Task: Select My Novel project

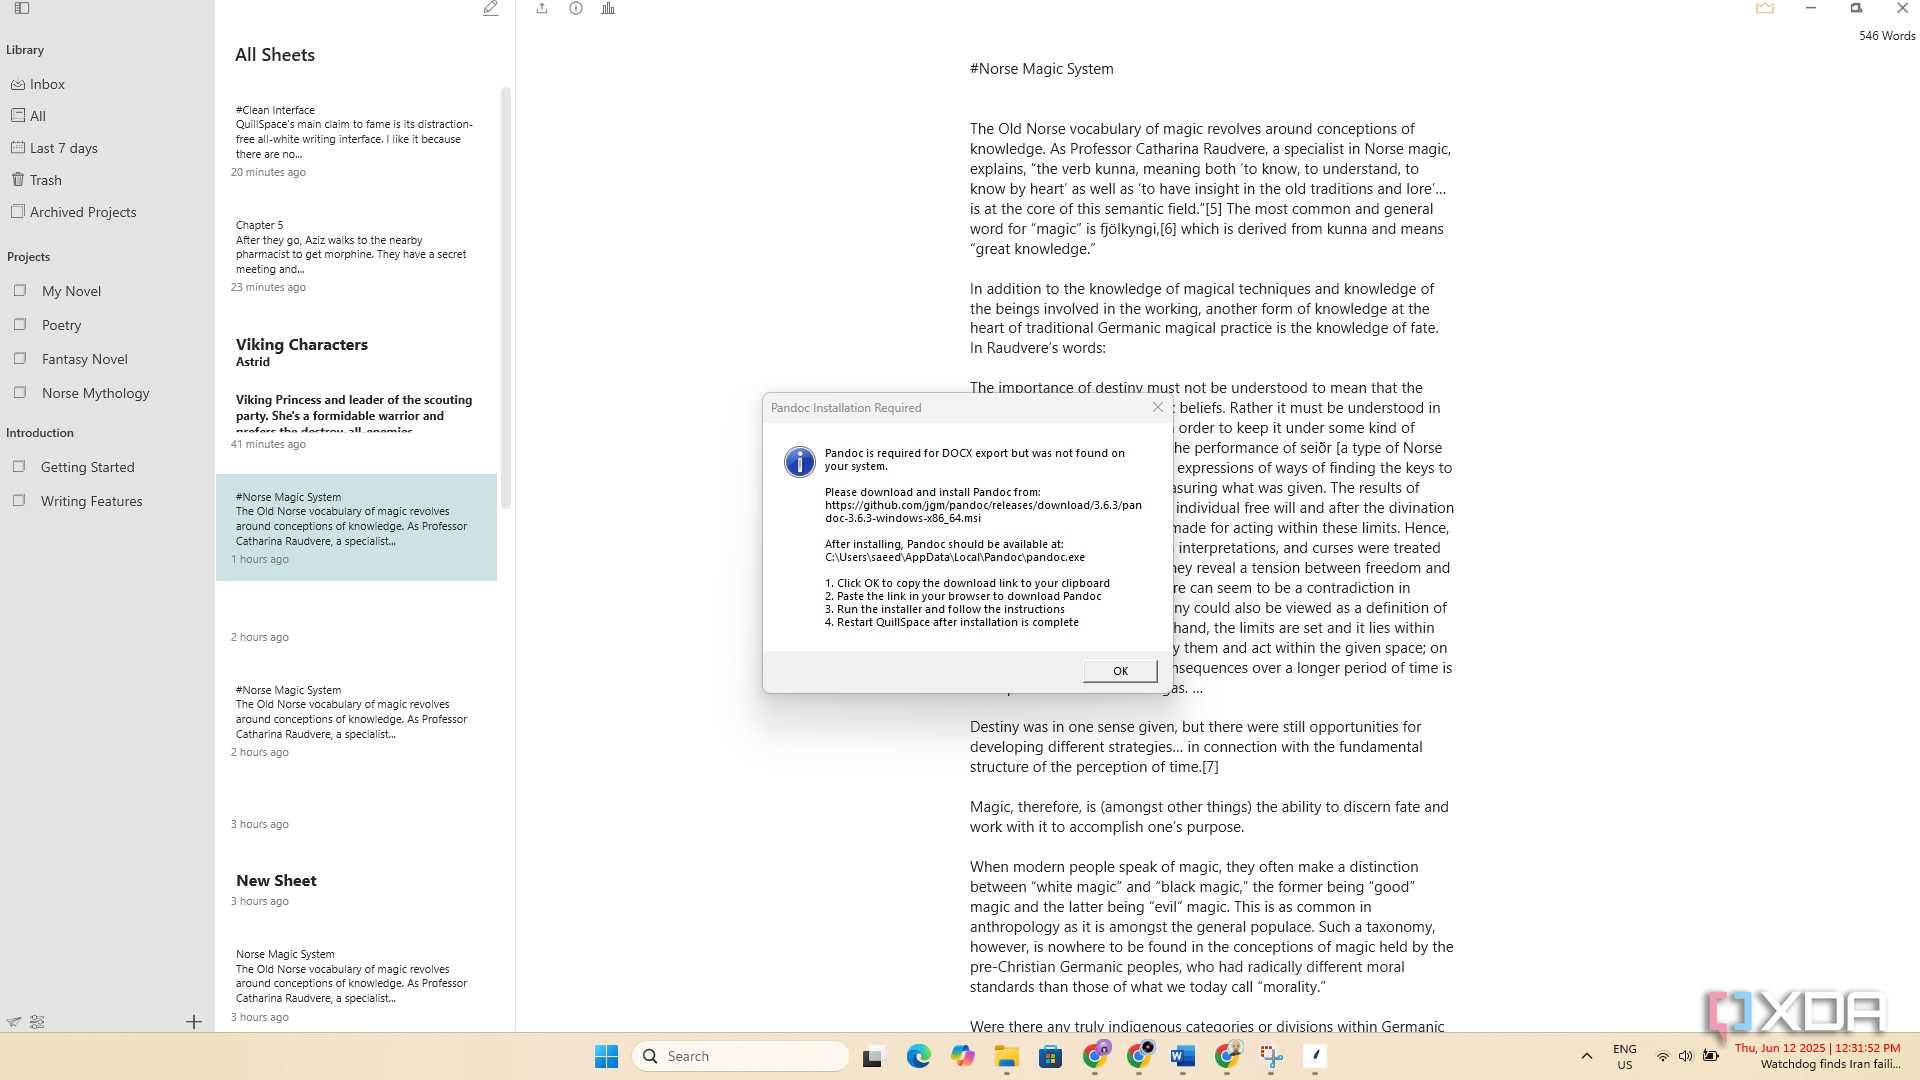Action: (x=58, y=291)
